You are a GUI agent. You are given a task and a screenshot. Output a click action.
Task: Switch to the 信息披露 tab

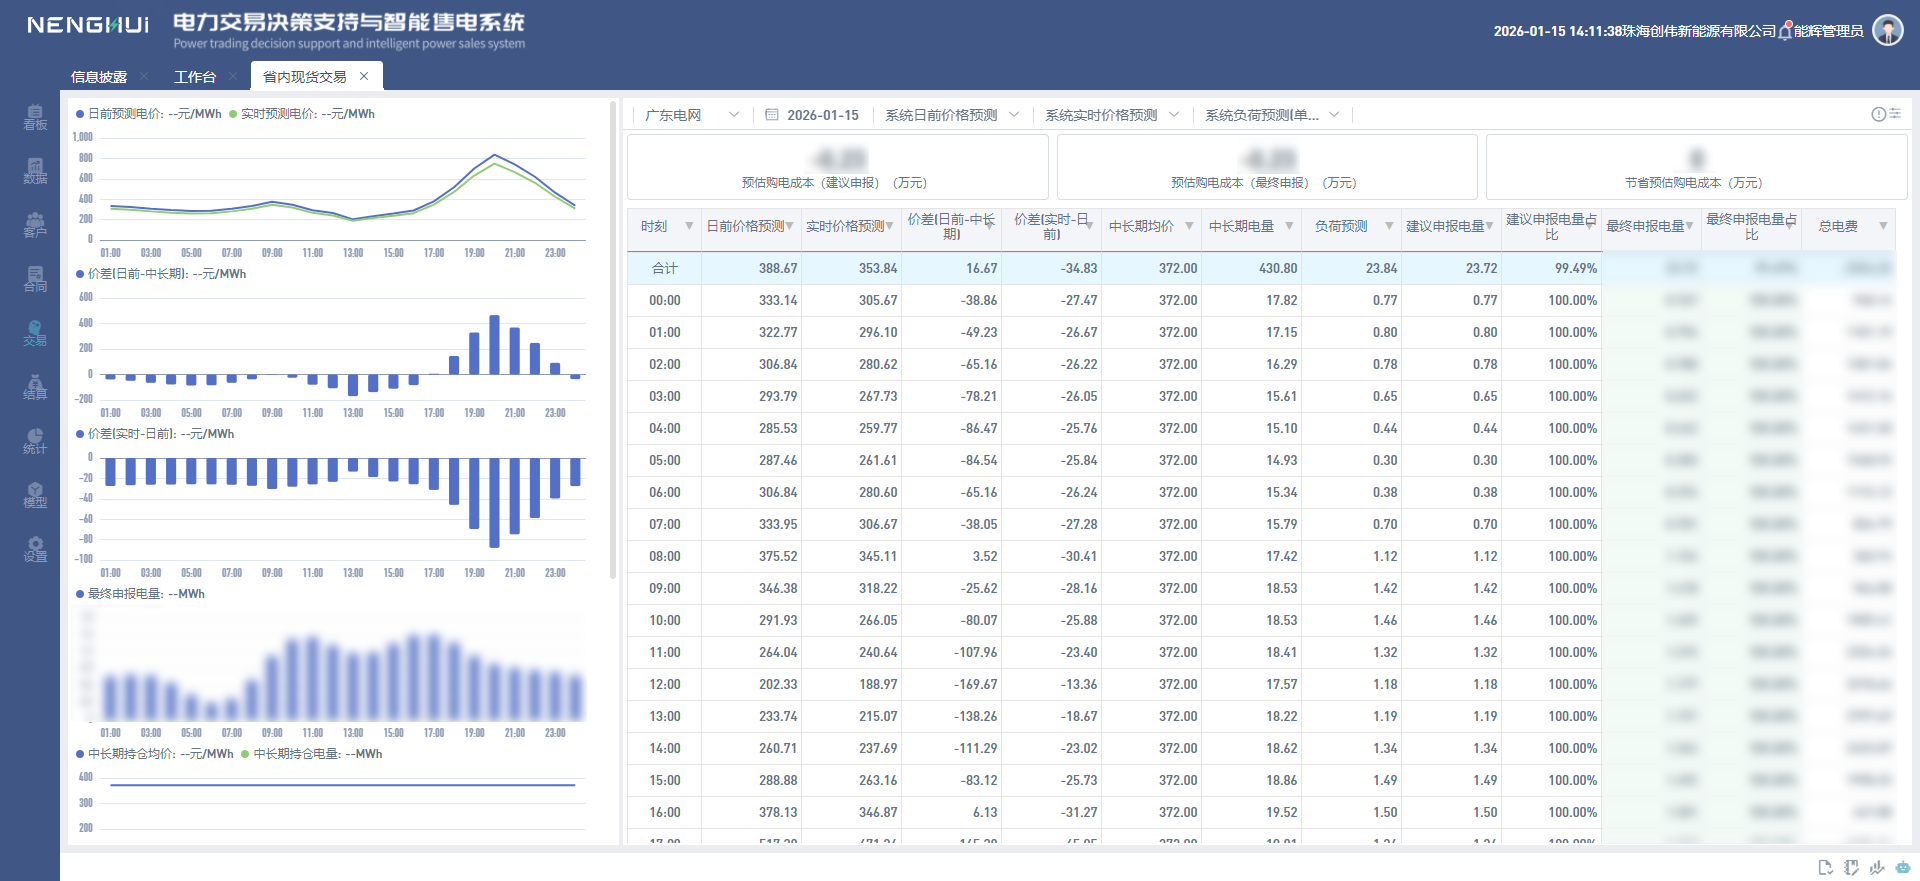tap(99, 77)
